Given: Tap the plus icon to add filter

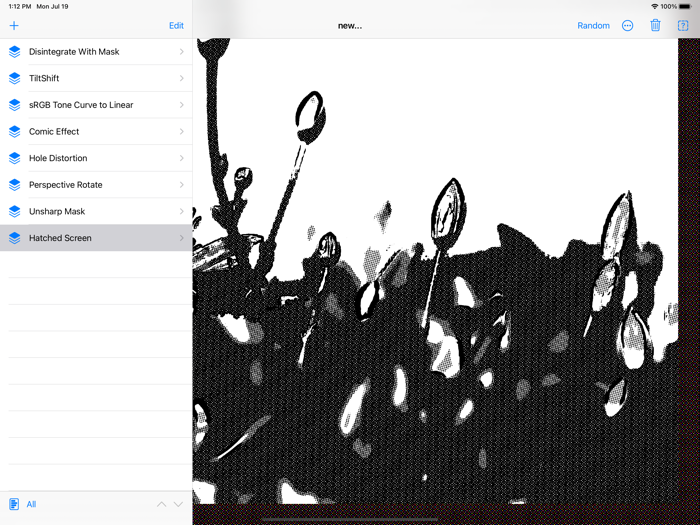Looking at the screenshot, I should tap(14, 26).
